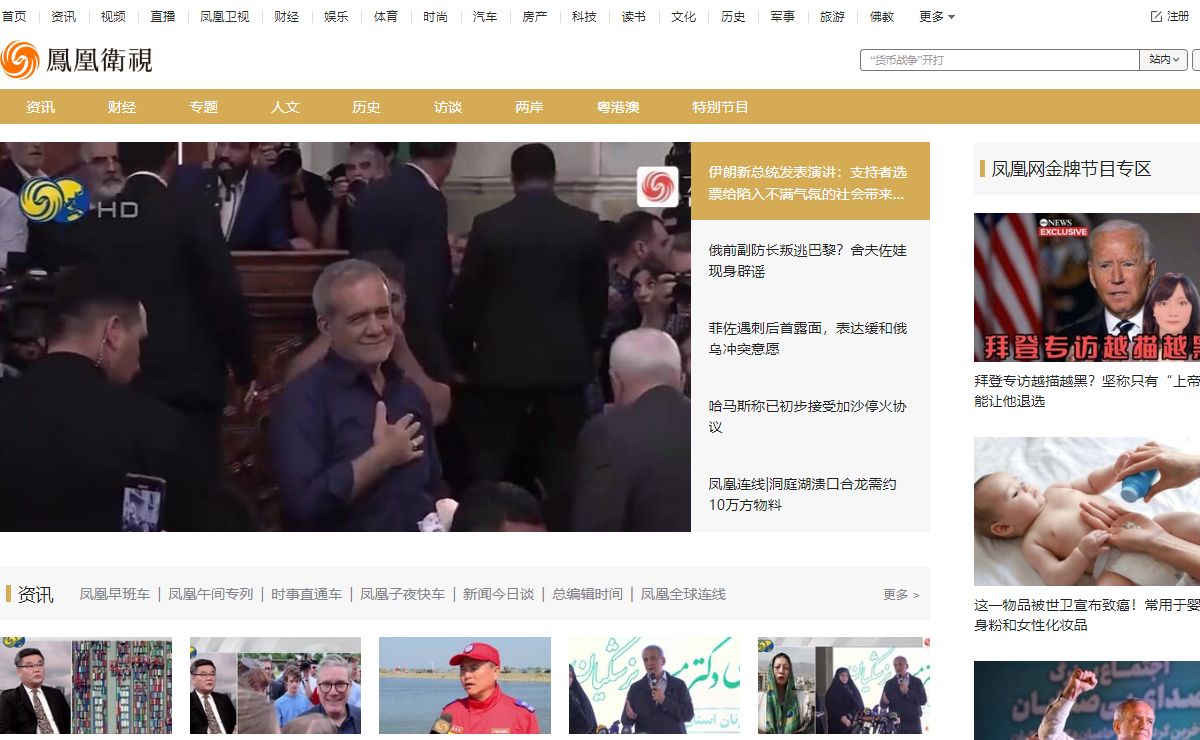Open 凤凰早班车 program link

click(x=115, y=594)
